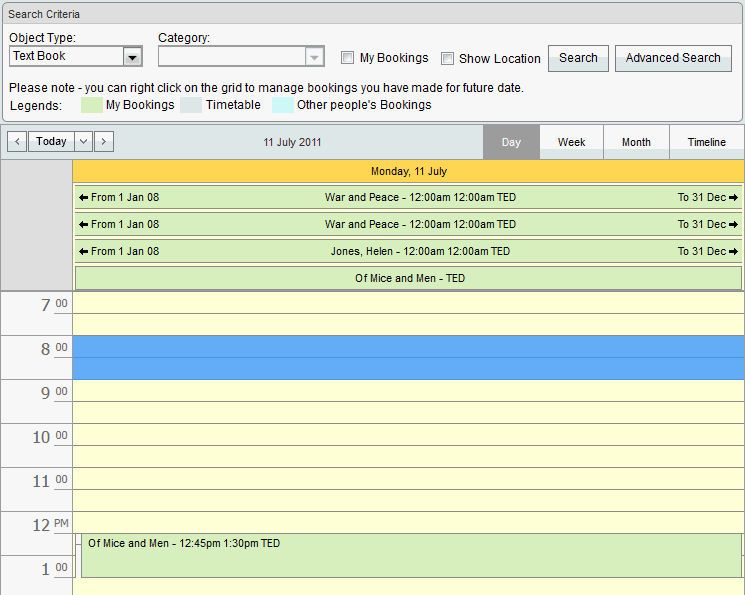
Task: Click left arrow on second War and Peace booking
Action: coord(84,224)
